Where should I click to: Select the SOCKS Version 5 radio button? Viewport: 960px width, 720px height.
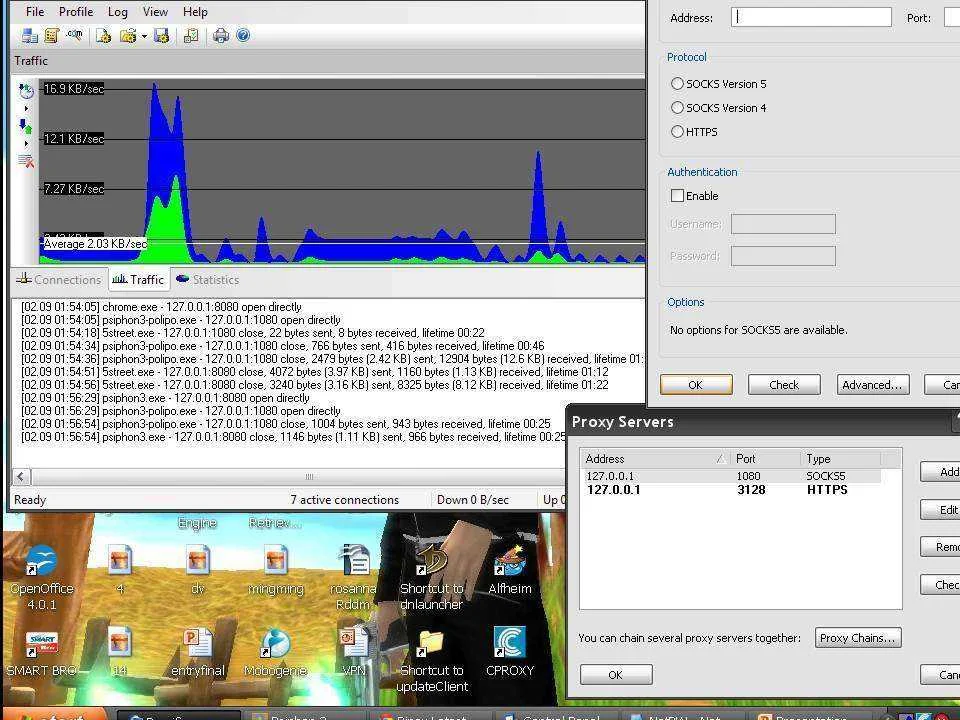coord(677,83)
